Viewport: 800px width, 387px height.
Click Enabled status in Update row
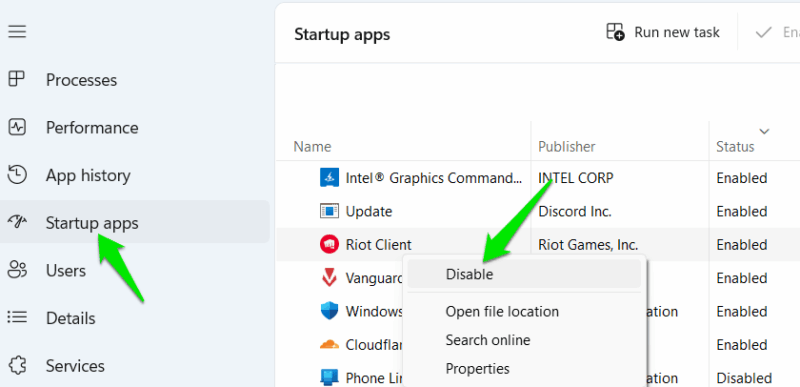point(742,211)
